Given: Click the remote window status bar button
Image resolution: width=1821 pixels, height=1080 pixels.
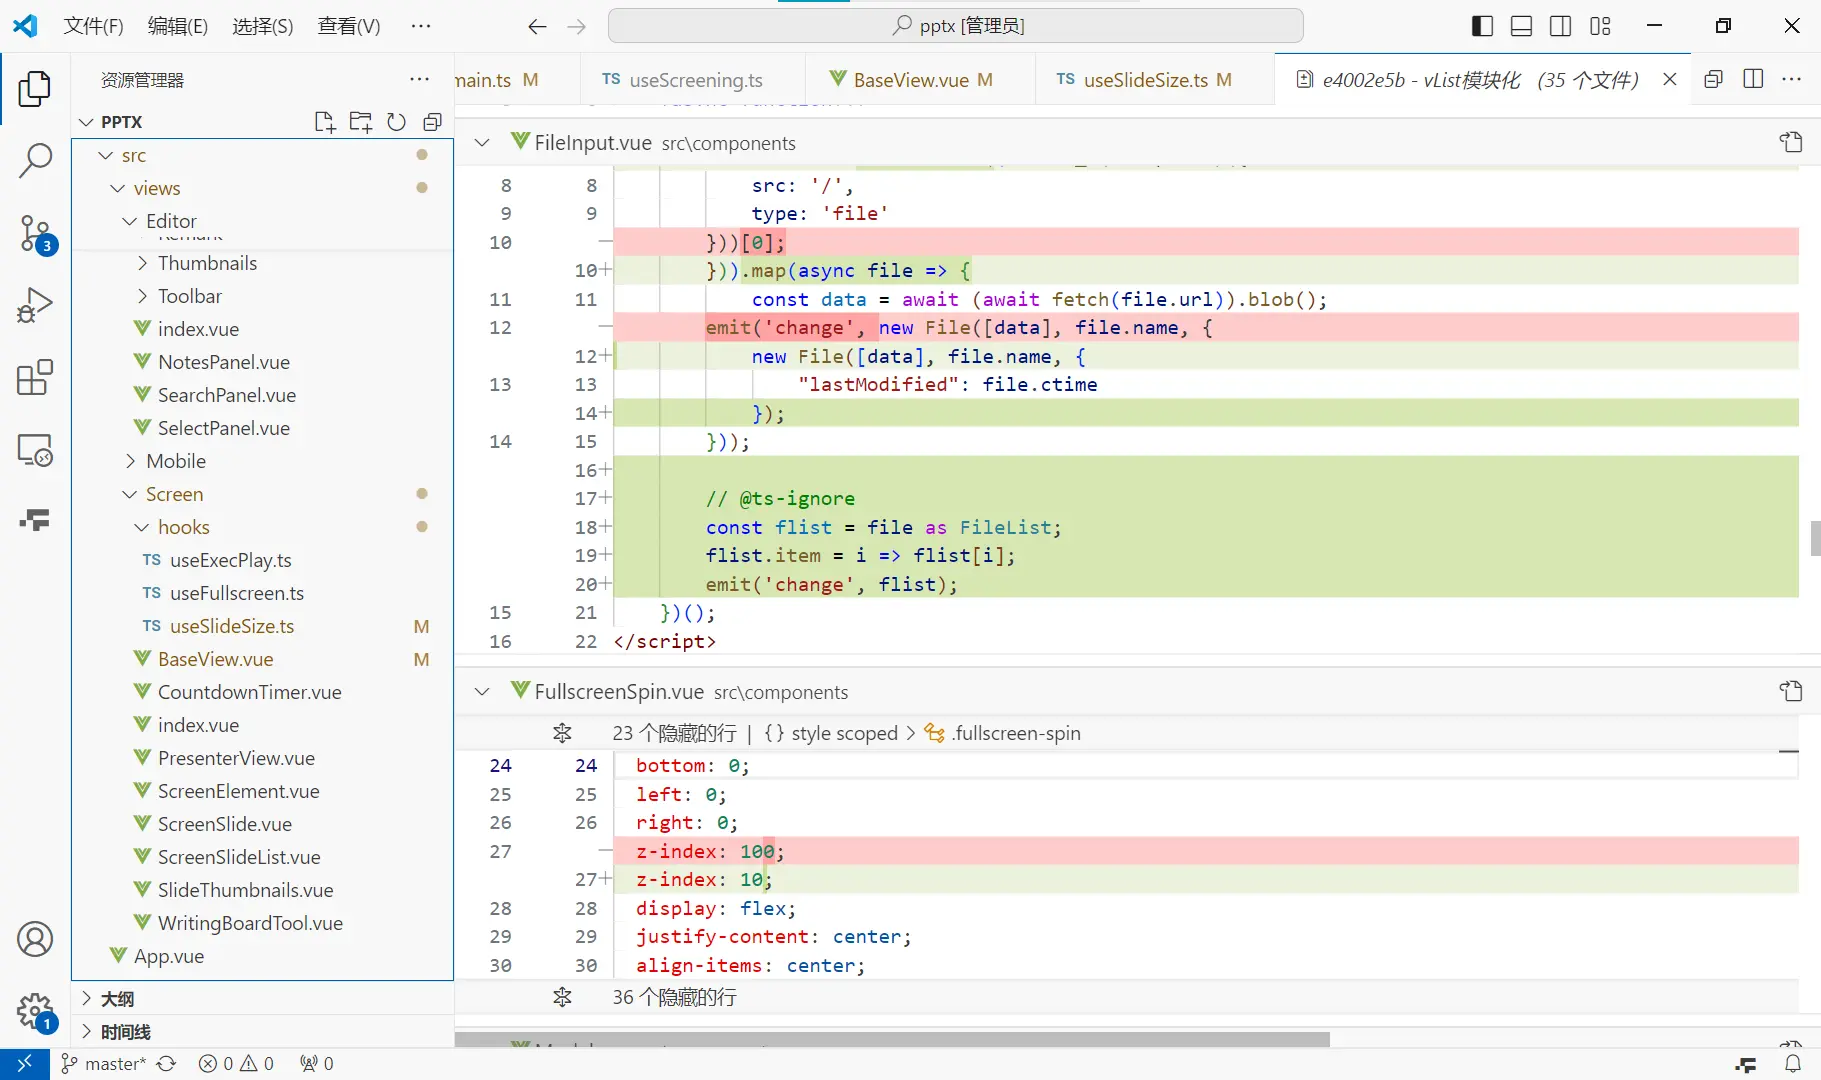Looking at the screenshot, I should click(x=25, y=1064).
